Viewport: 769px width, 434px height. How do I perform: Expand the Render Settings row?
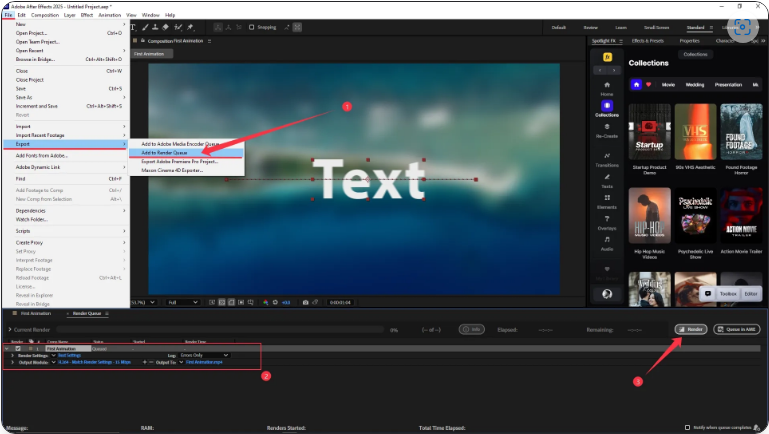tap(12, 356)
